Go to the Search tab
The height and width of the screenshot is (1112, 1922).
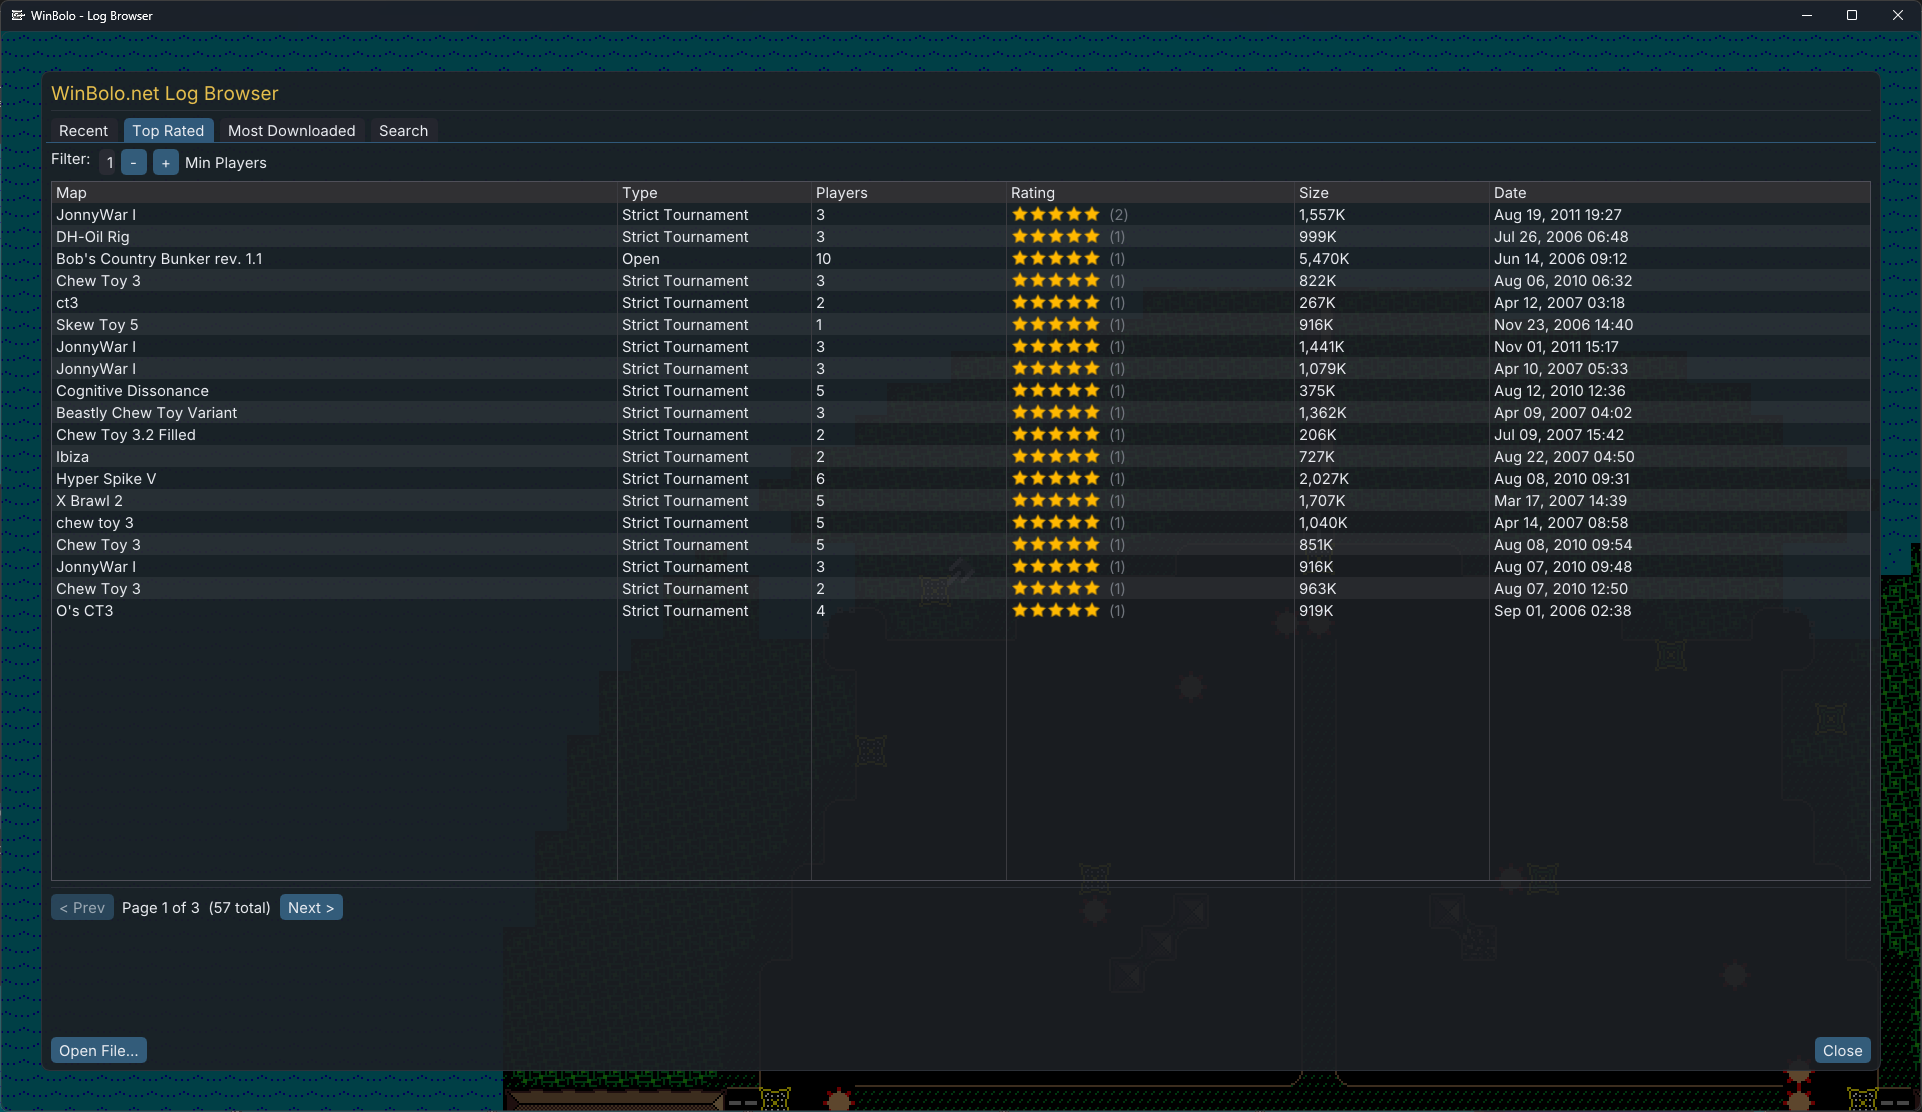(403, 131)
